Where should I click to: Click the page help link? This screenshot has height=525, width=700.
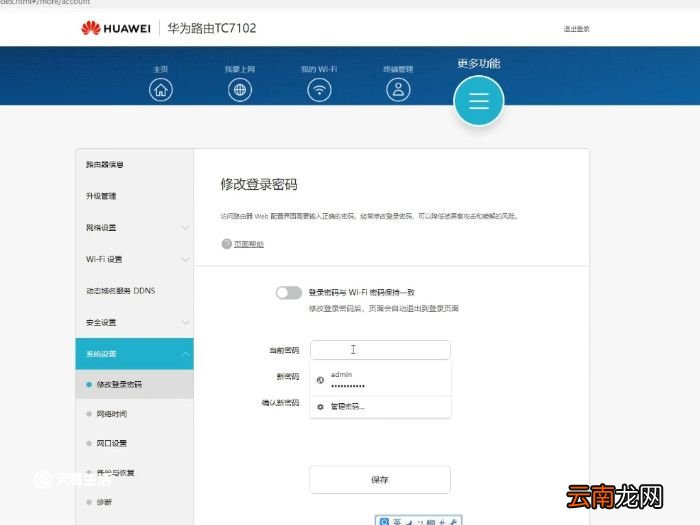coord(249,244)
